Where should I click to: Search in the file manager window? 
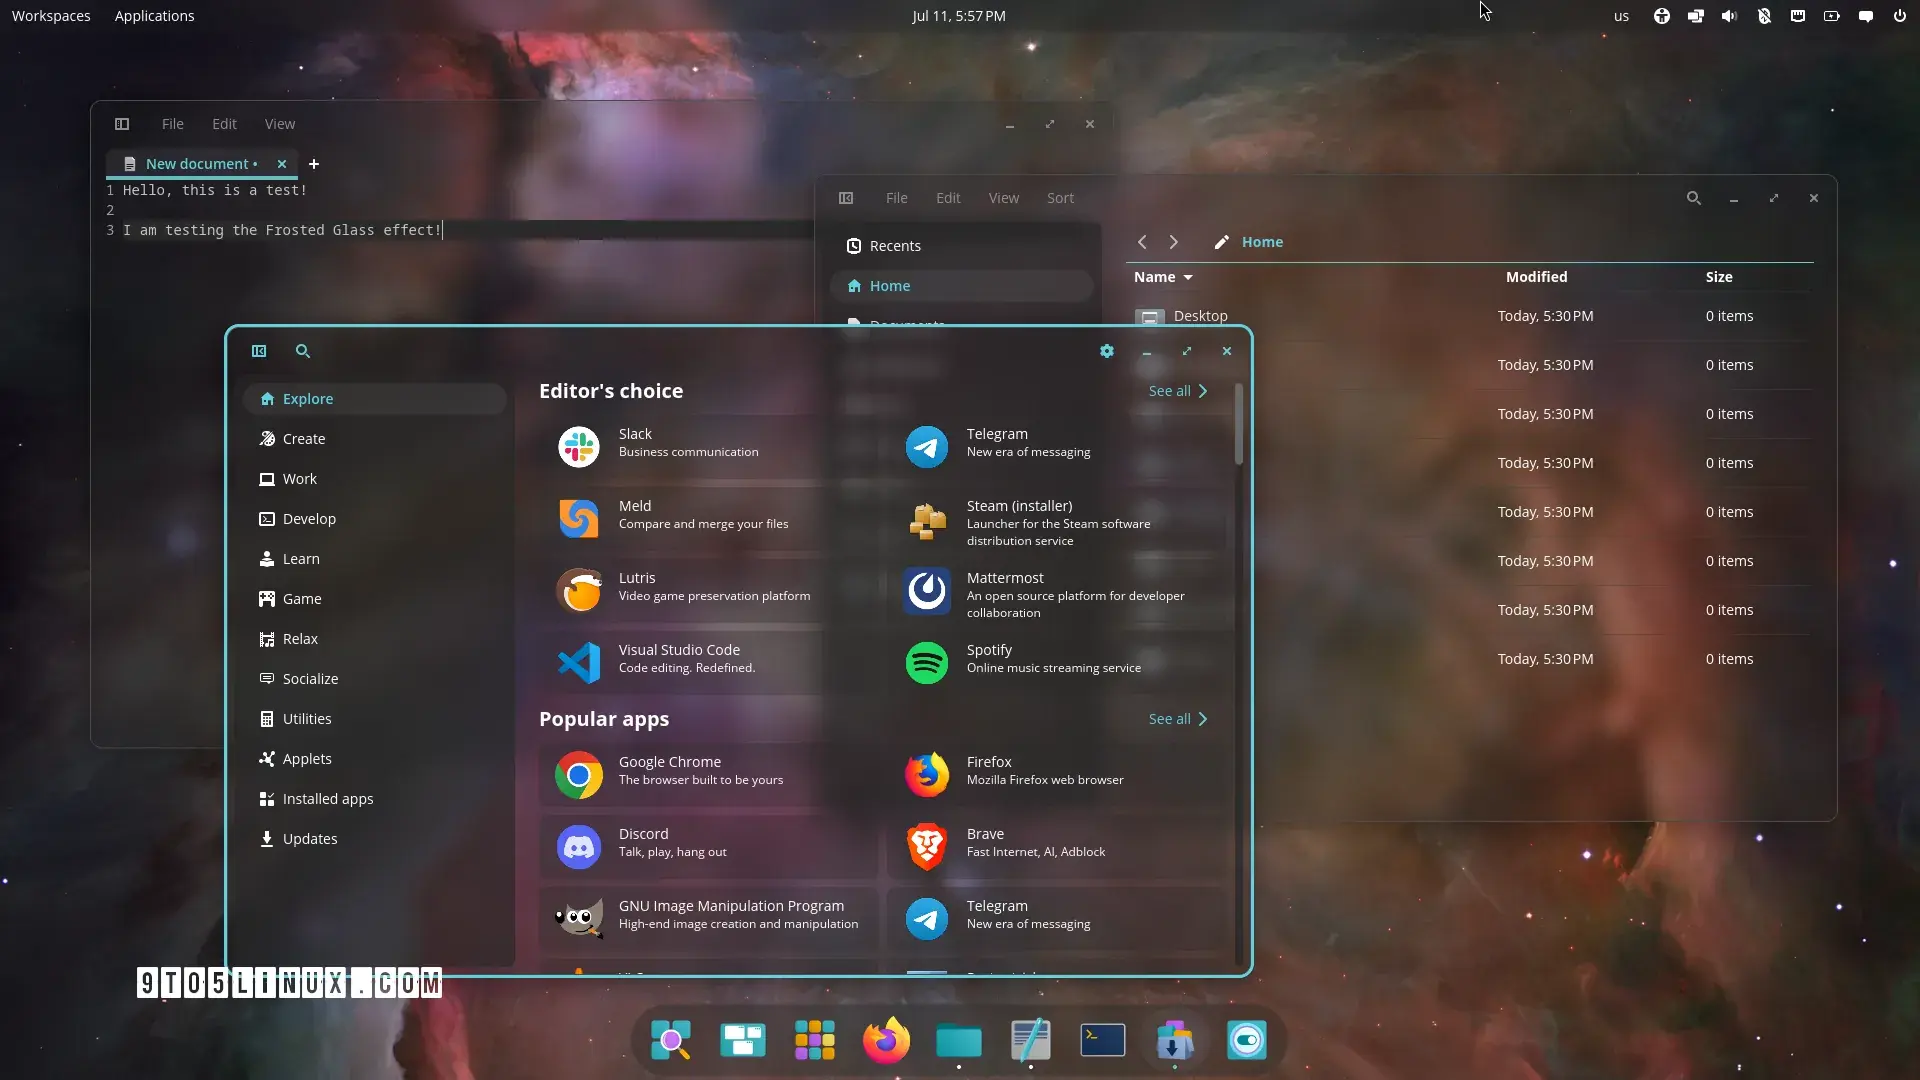[x=1694, y=198]
